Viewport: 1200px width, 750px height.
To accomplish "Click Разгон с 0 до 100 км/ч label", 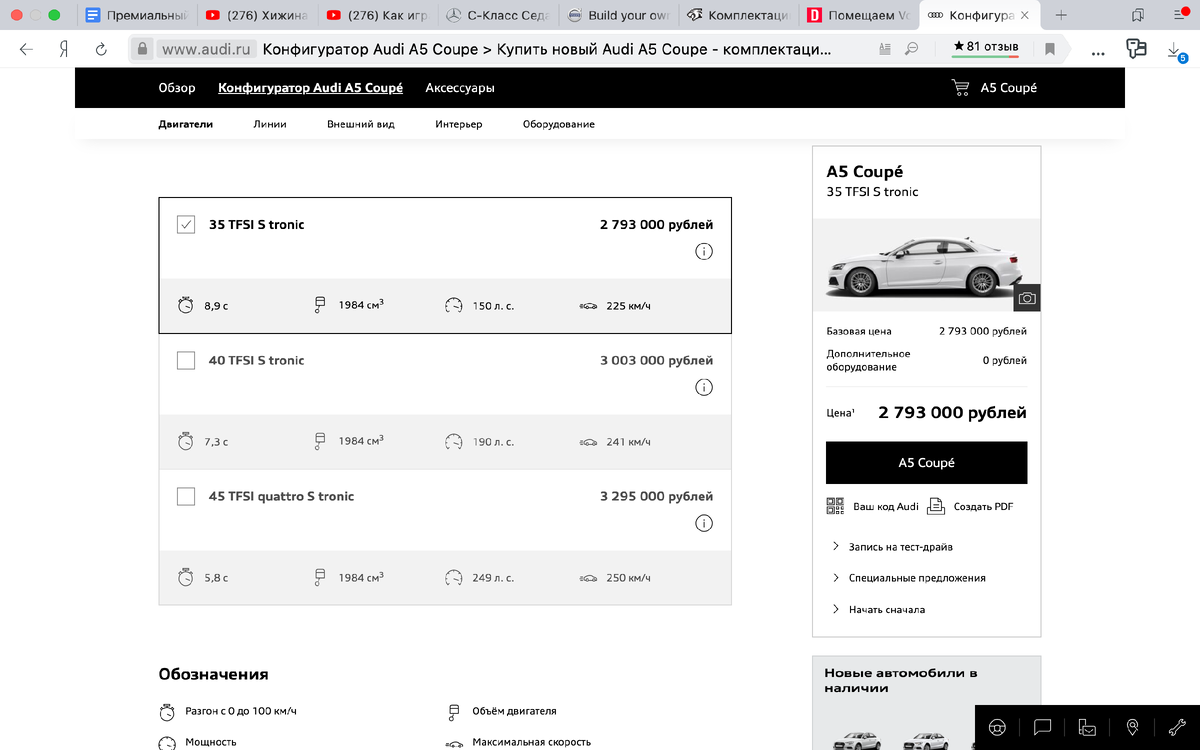I will pos(241,711).
